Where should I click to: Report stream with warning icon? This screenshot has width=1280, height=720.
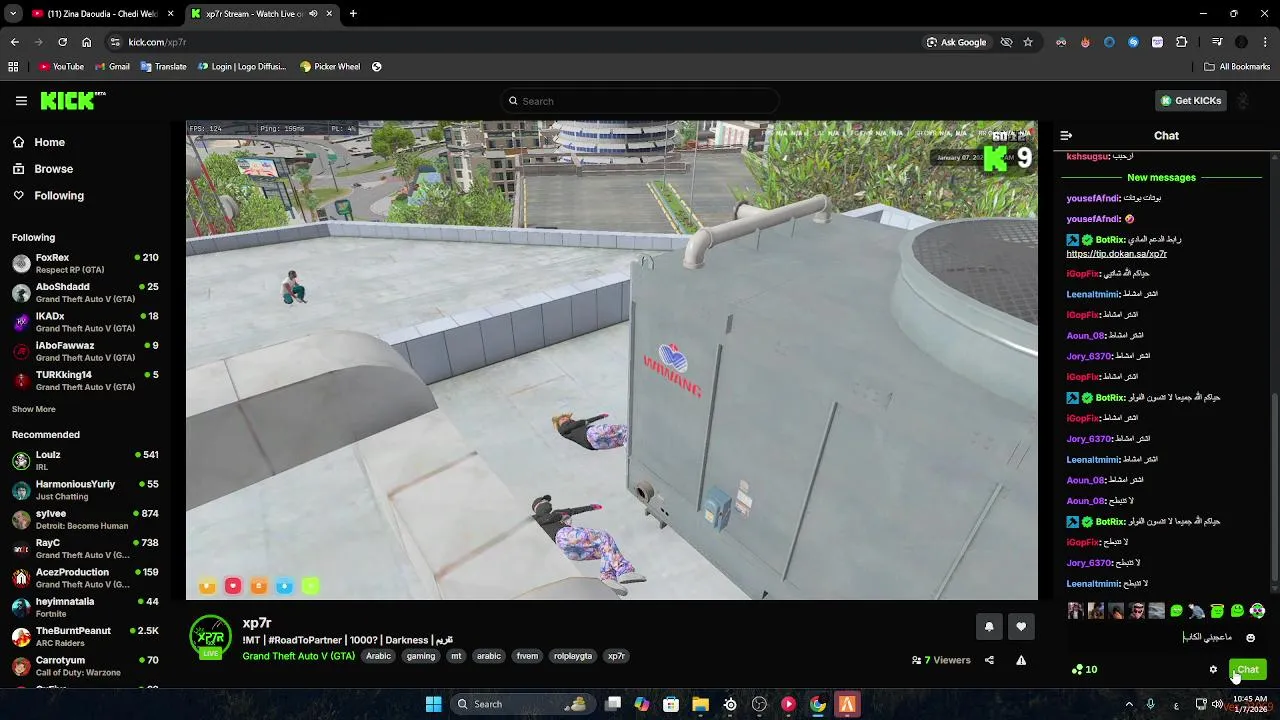1021,660
